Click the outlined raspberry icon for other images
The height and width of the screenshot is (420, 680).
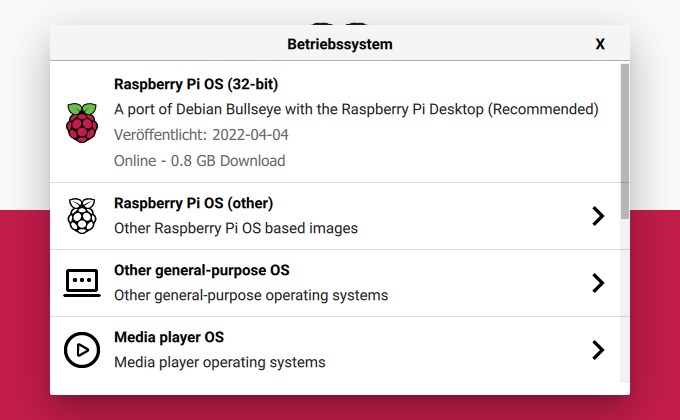point(82,216)
